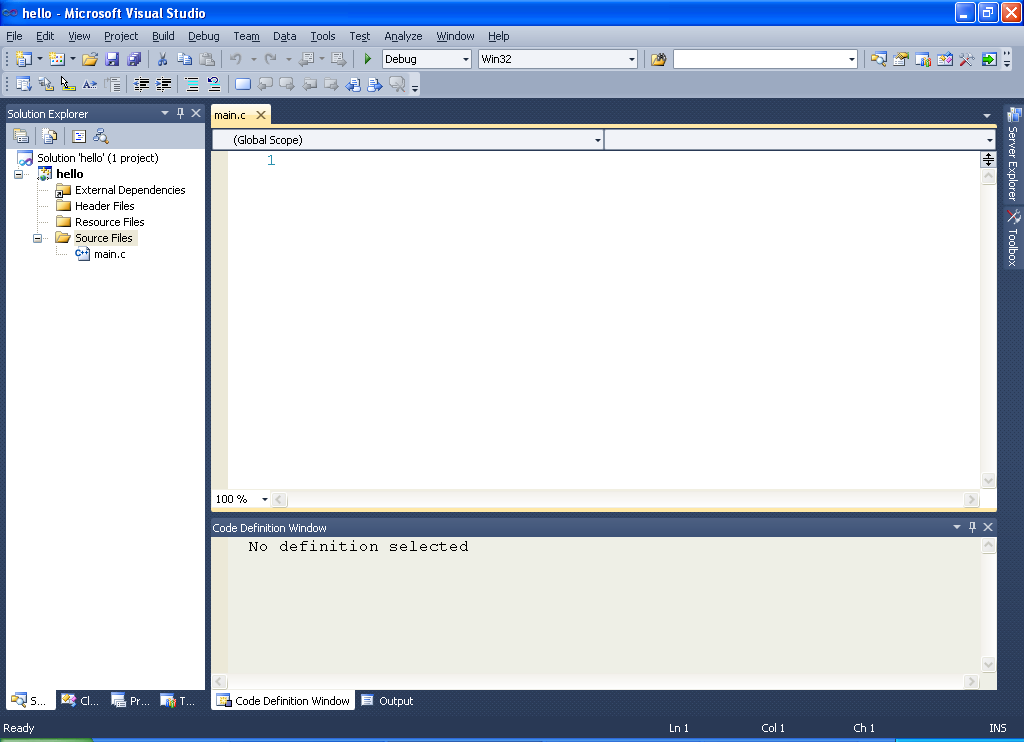Open the Server Explorer side tab
Viewport: 1024px width, 742px height.
[1014, 155]
